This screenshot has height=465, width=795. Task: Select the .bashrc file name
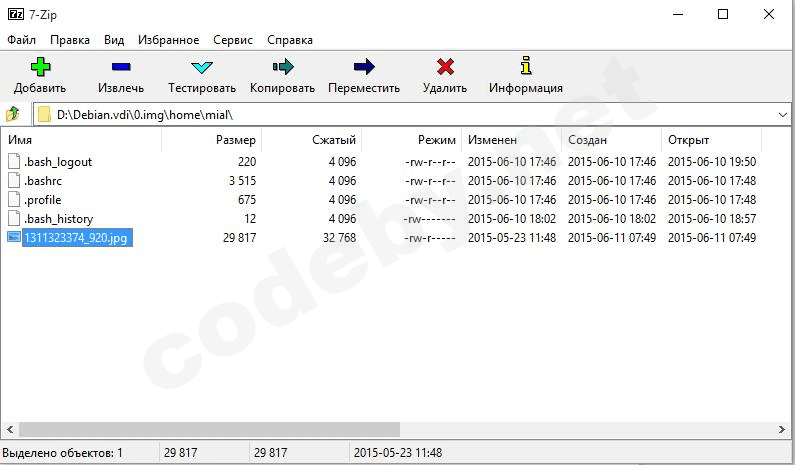pos(43,181)
